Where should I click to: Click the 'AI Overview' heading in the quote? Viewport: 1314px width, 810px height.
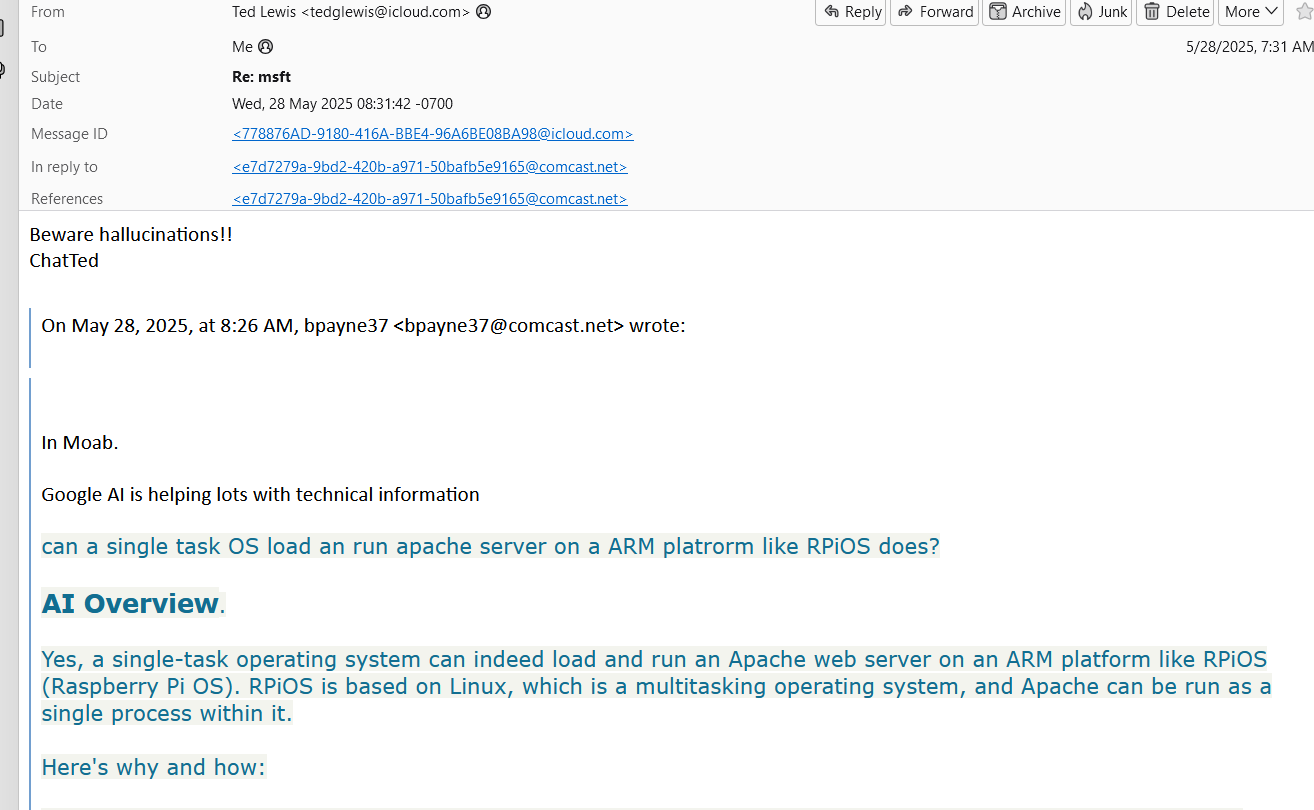130,604
